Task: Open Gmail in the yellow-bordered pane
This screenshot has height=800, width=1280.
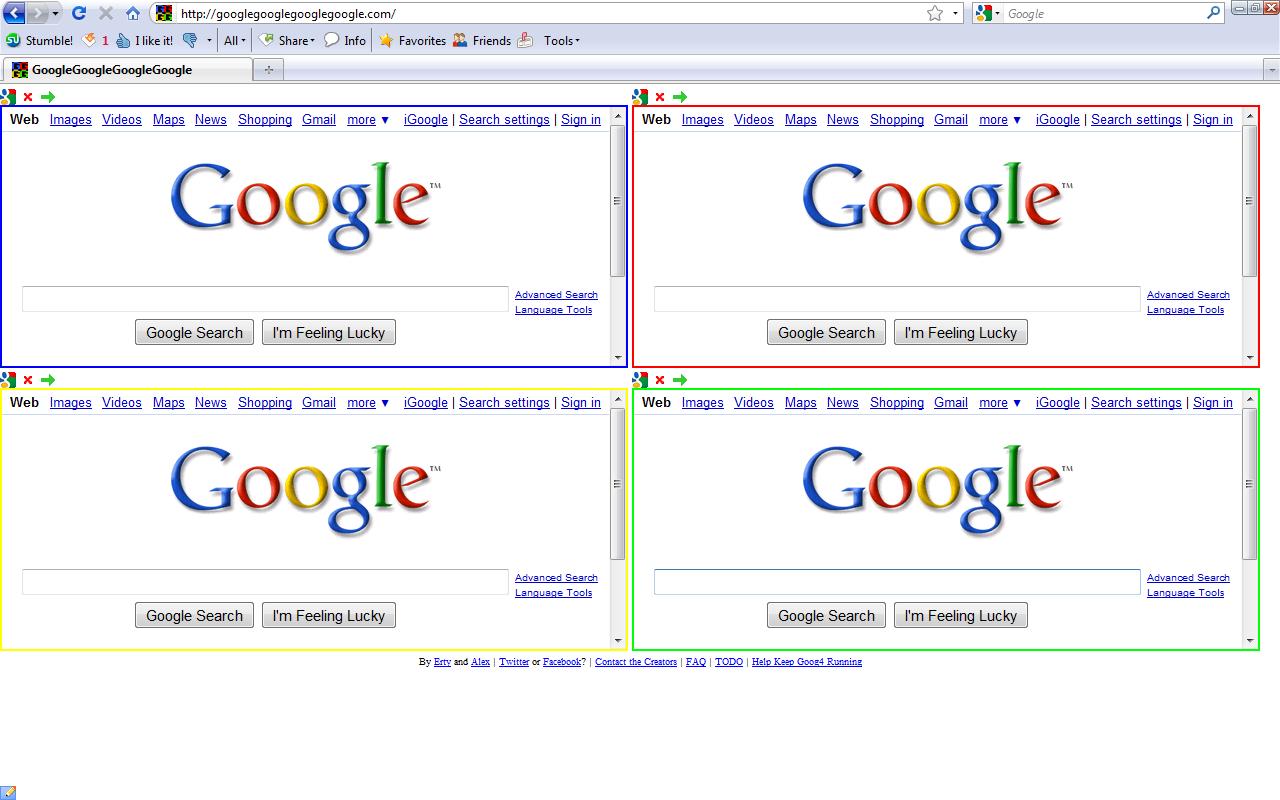Action: [319, 403]
